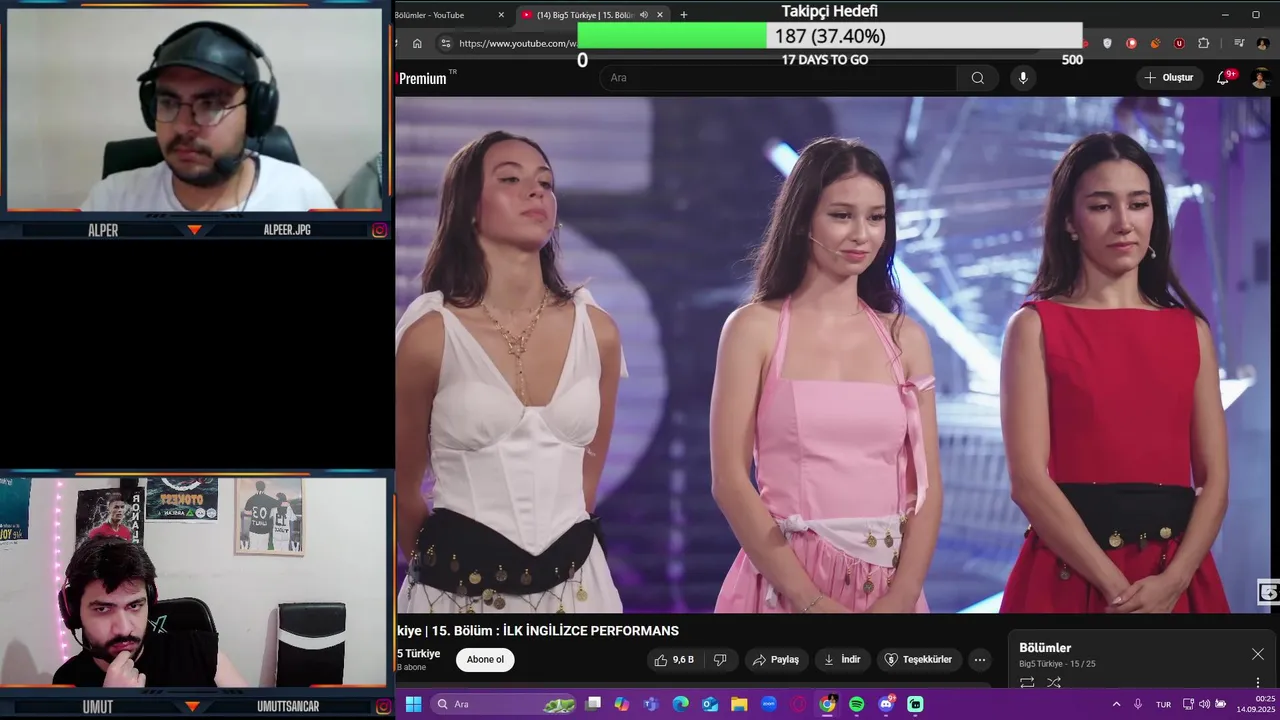This screenshot has width=1280, height=720.
Task: Close the Big5 Türkiye tab
Action: 660,15
